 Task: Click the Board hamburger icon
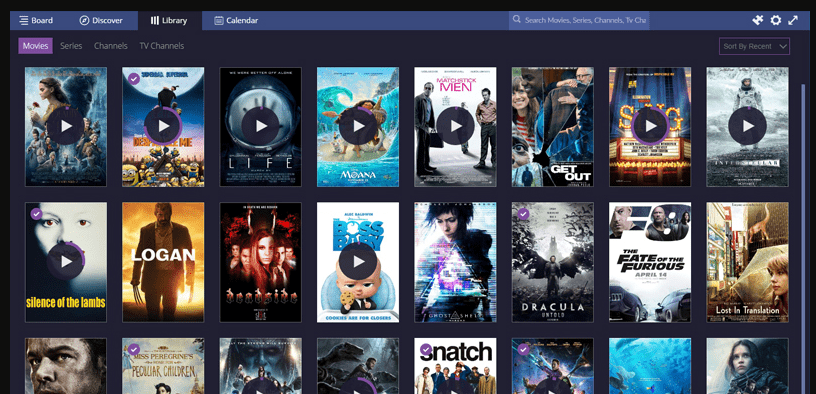click(x=24, y=20)
